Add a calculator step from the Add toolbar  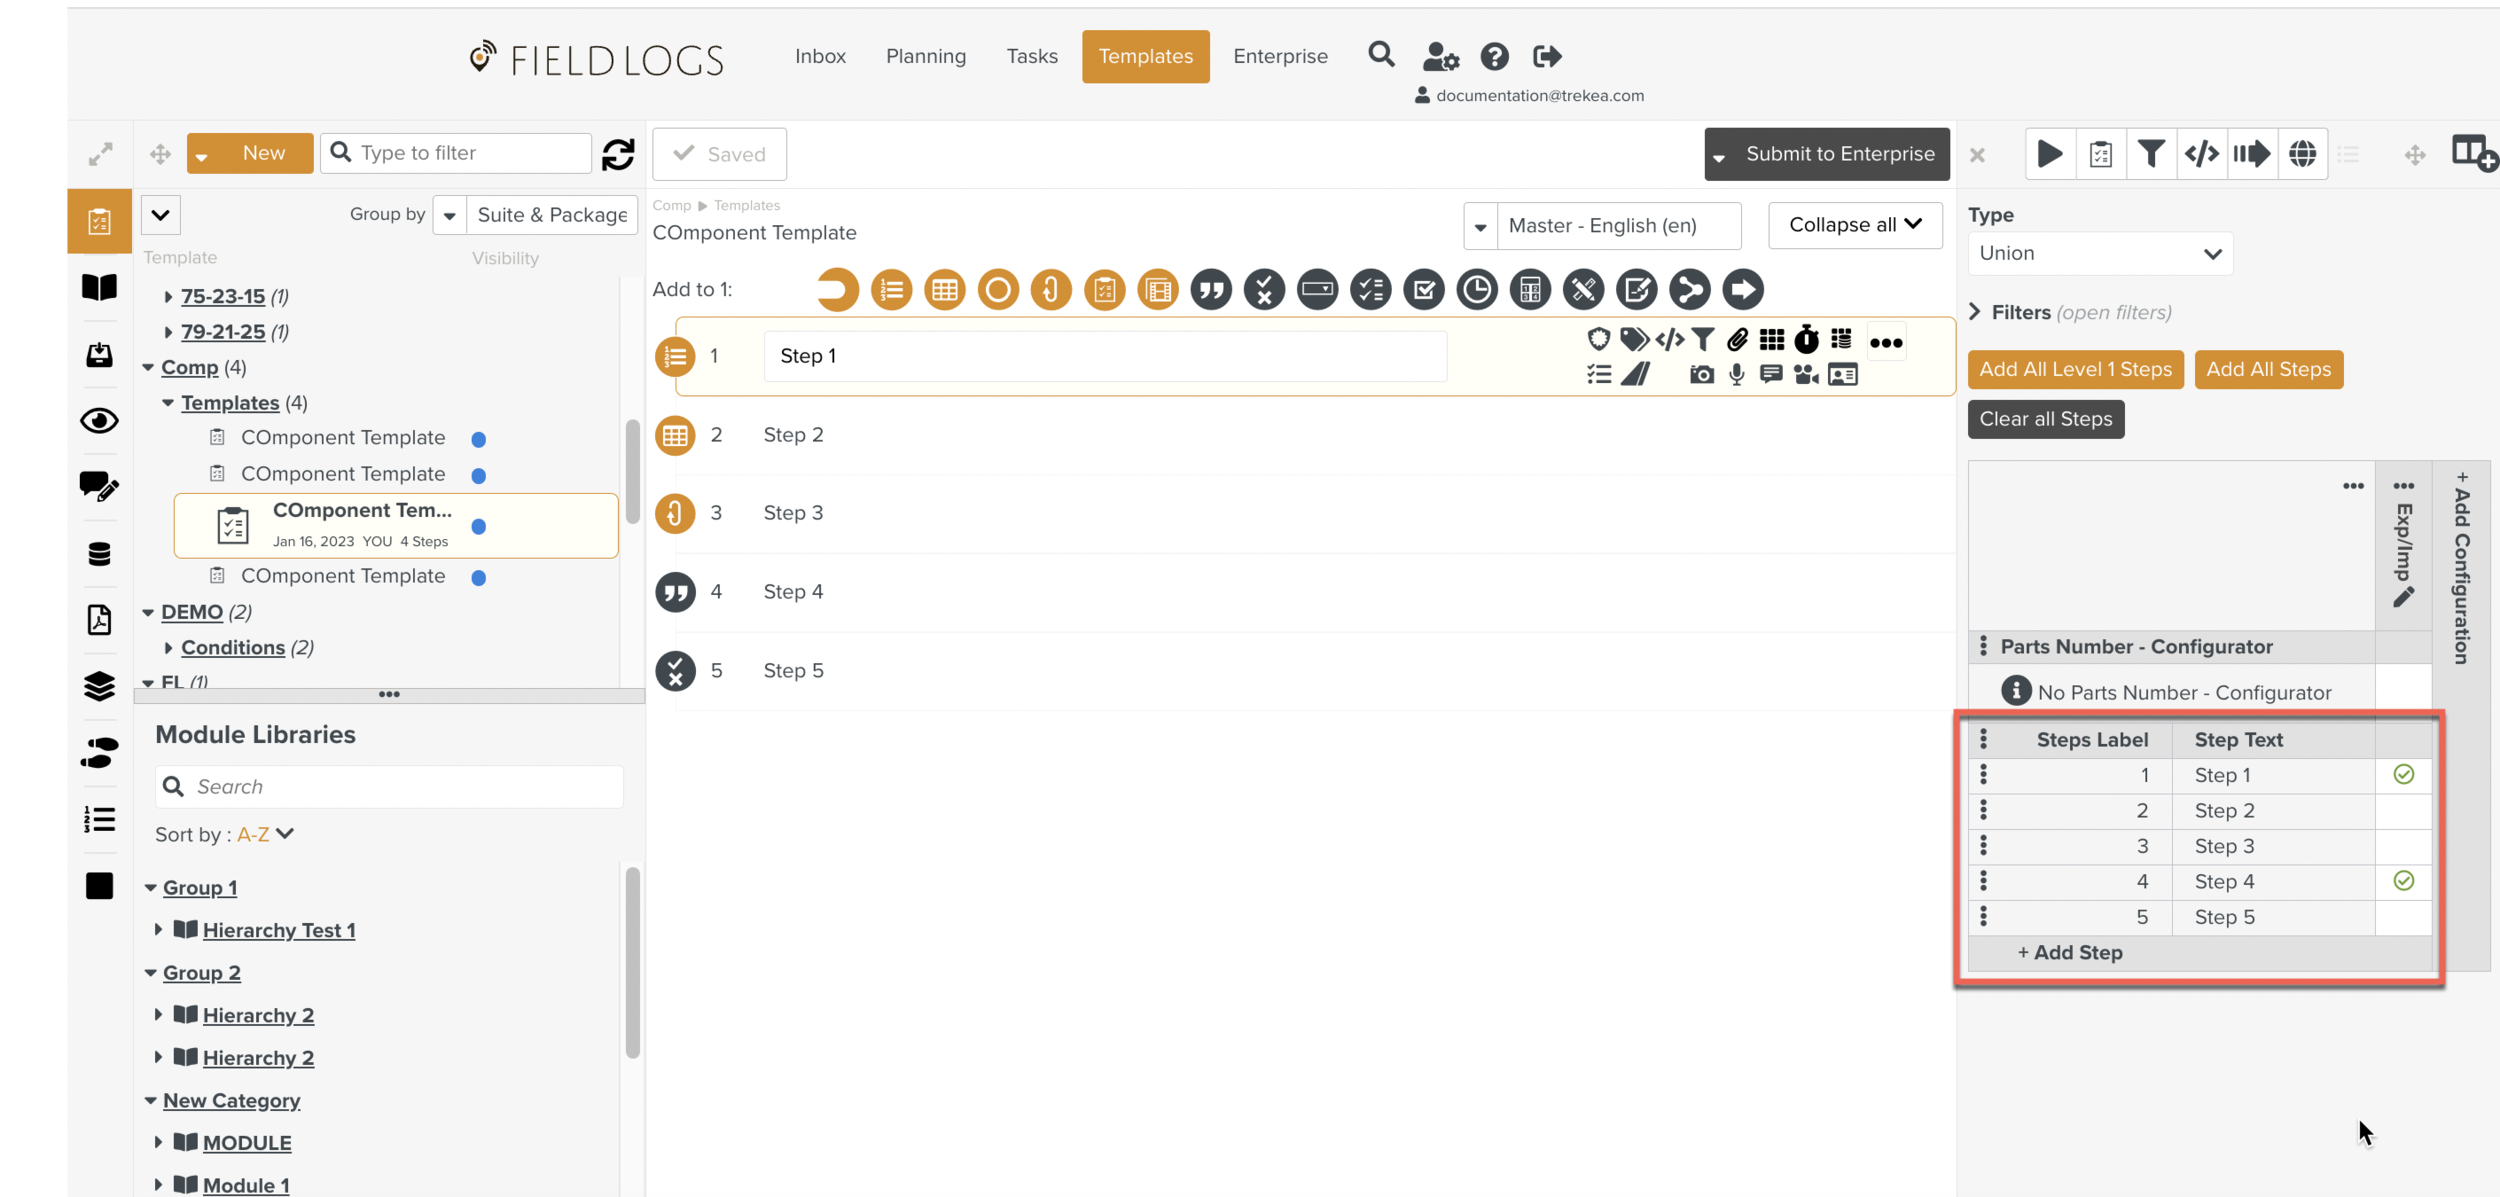tap(1530, 290)
